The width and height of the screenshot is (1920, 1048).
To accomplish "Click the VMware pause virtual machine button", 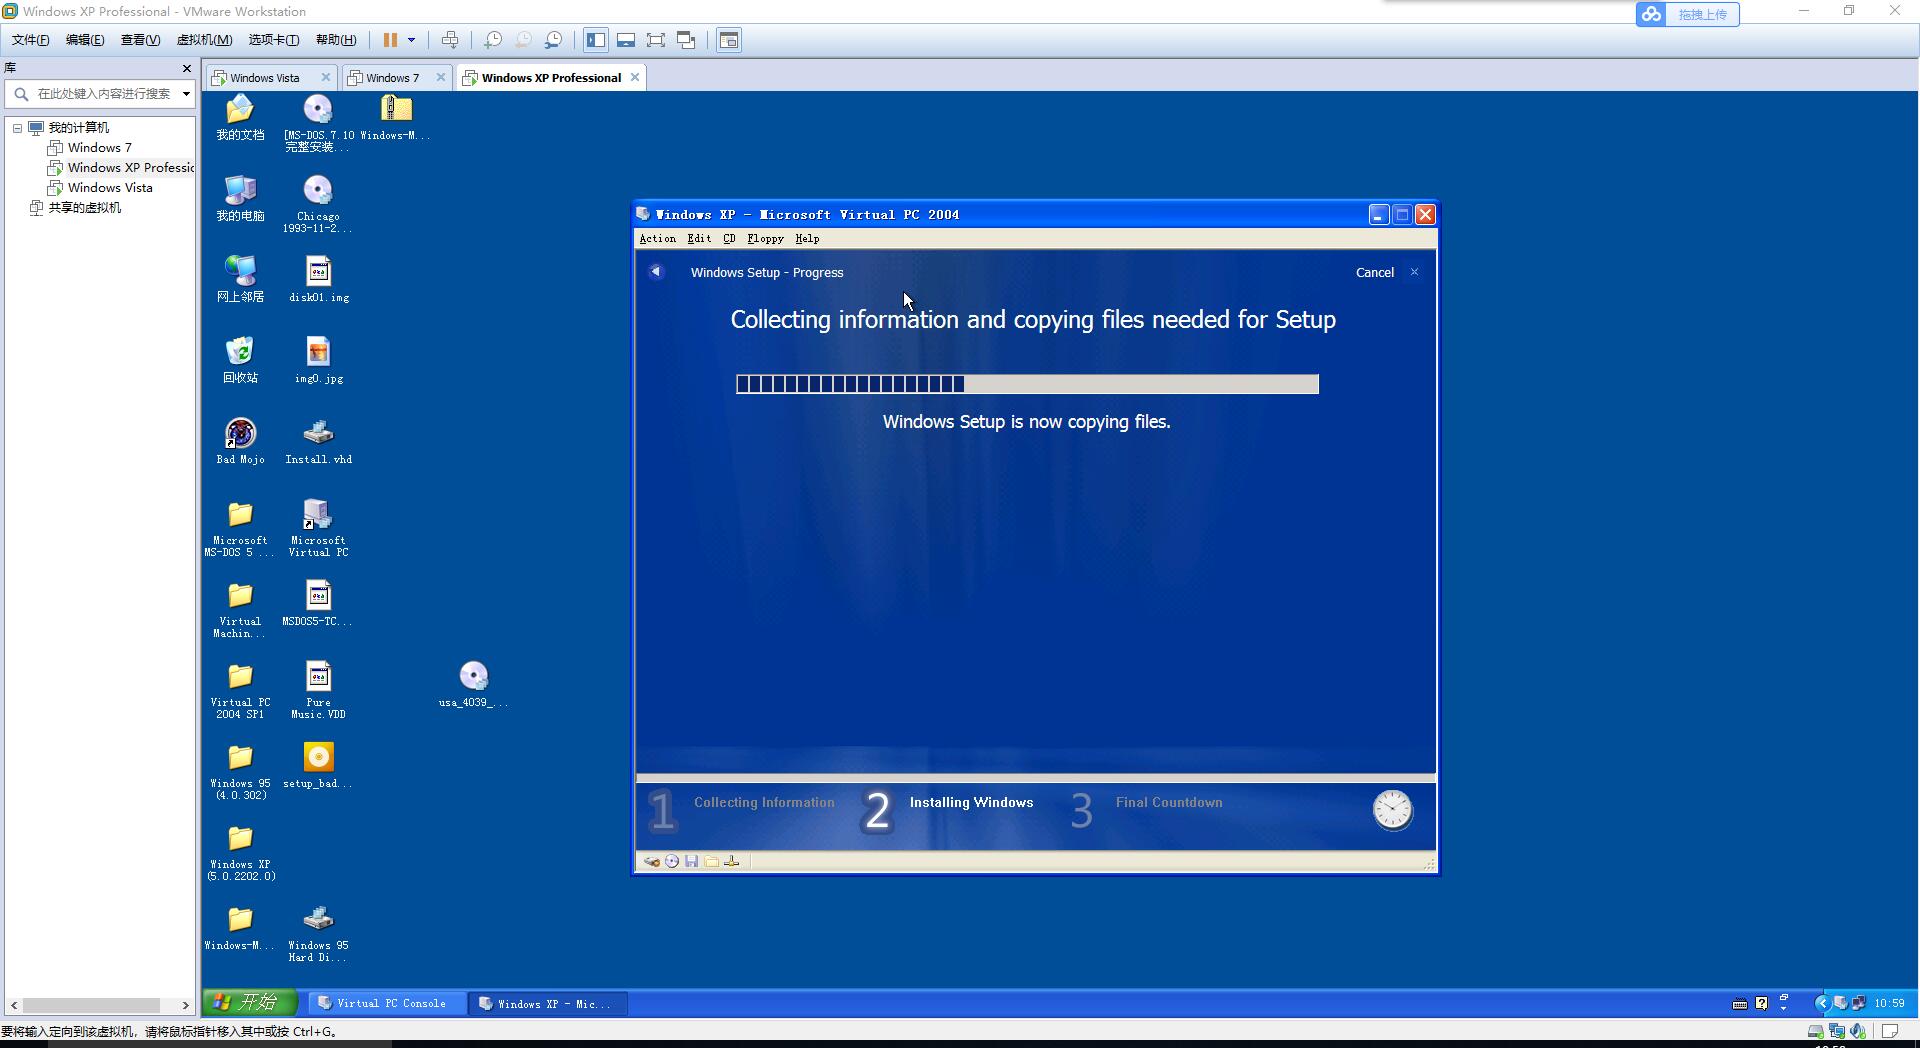I will tap(390, 40).
